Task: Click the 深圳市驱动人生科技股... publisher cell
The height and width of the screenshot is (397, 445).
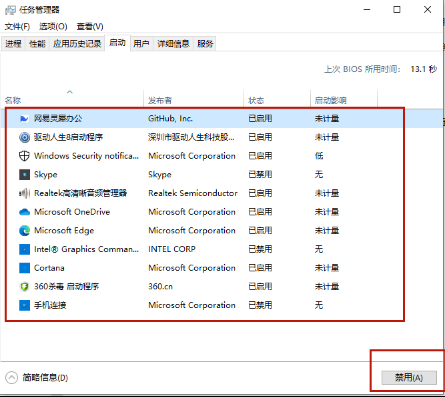Action: 191,137
